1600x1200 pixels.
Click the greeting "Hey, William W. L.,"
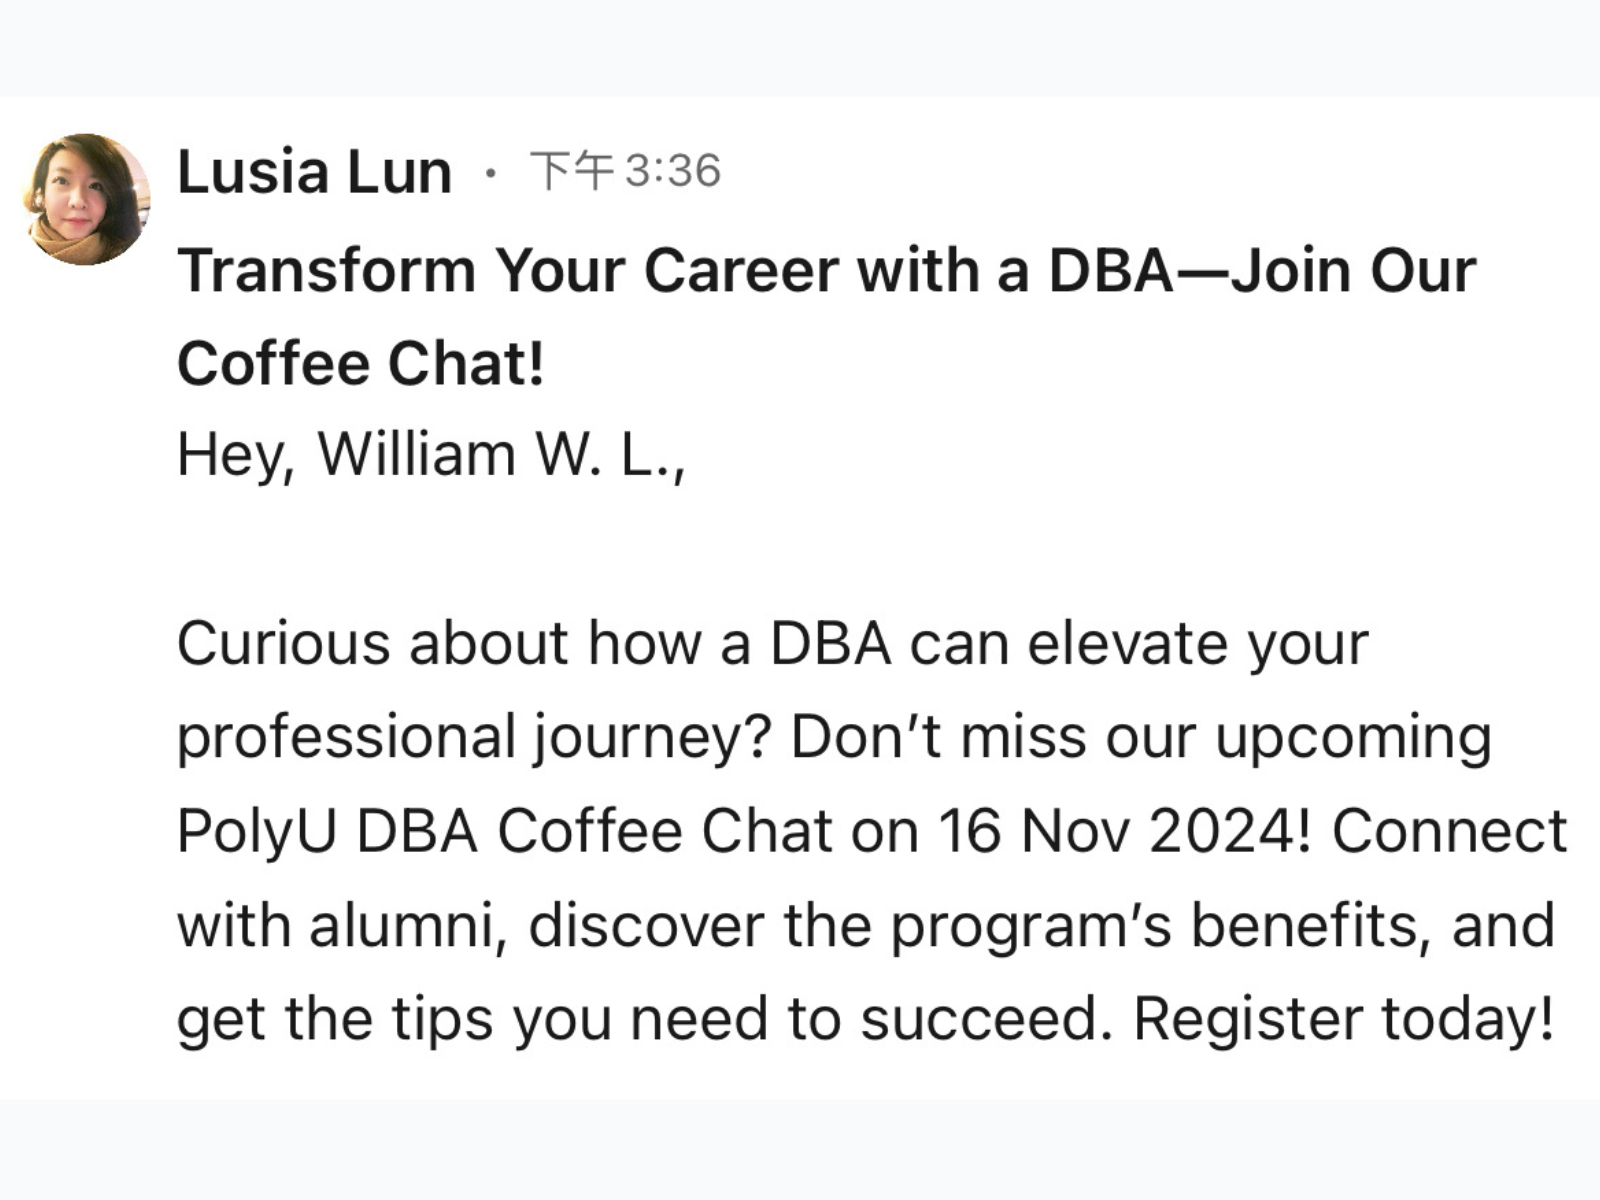tap(431, 455)
